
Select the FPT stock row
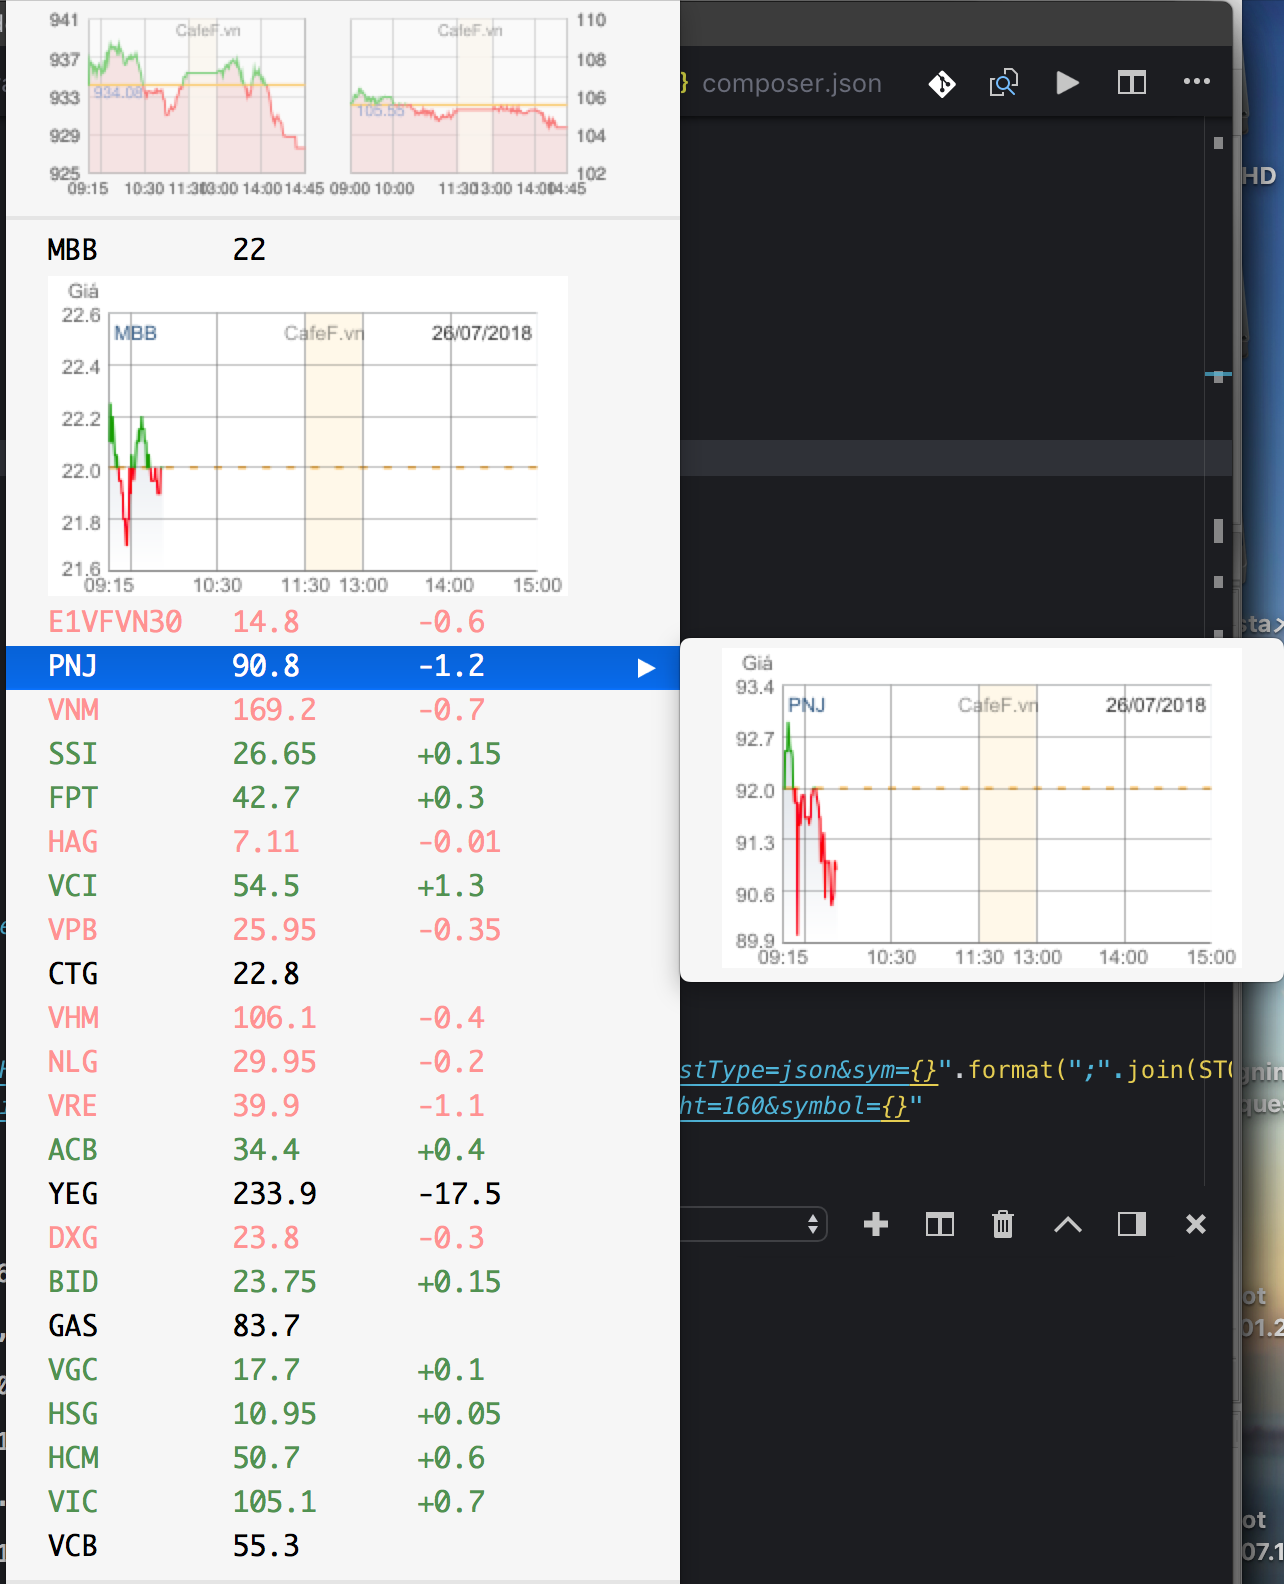pyautogui.click(x=343, y=799)
